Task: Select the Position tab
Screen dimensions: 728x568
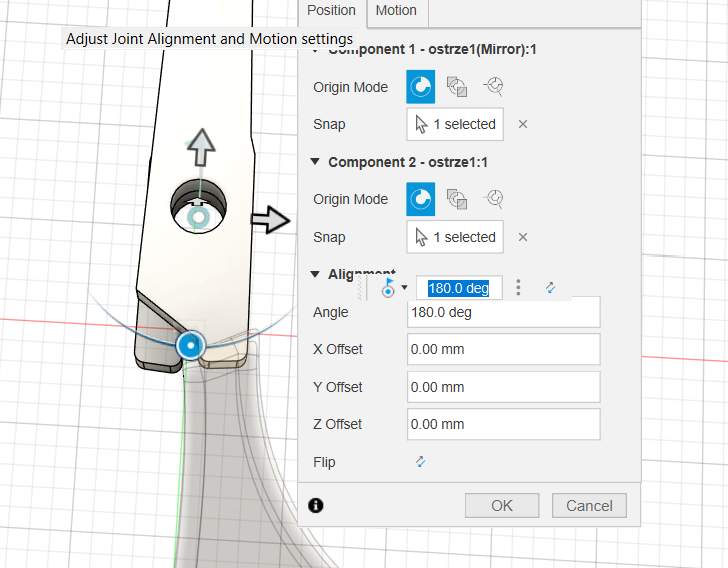Action: pyautogui.click(x=331, y=11)
